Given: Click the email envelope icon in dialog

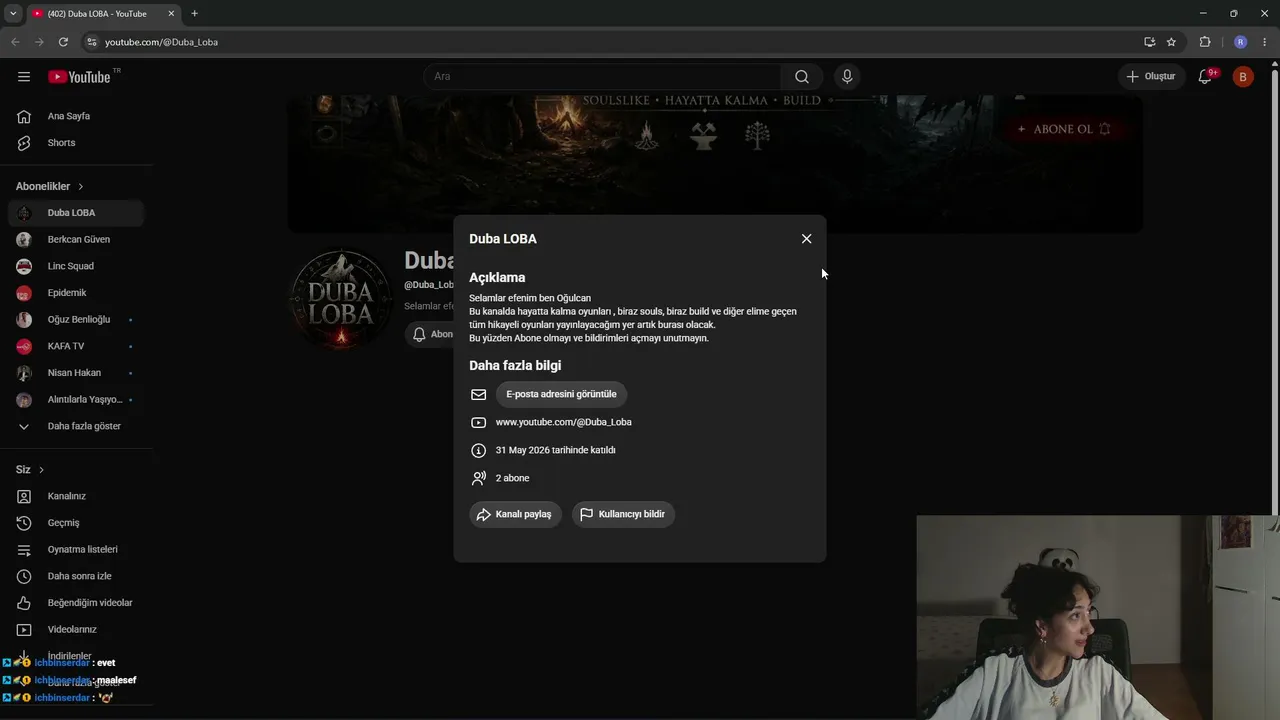Looking at the screenshot, I should click(479, 395).
